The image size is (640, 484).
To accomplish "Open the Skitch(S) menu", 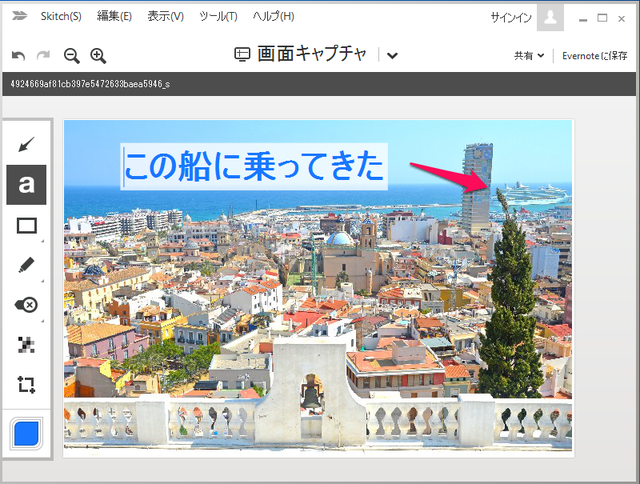I will point(61,16).
